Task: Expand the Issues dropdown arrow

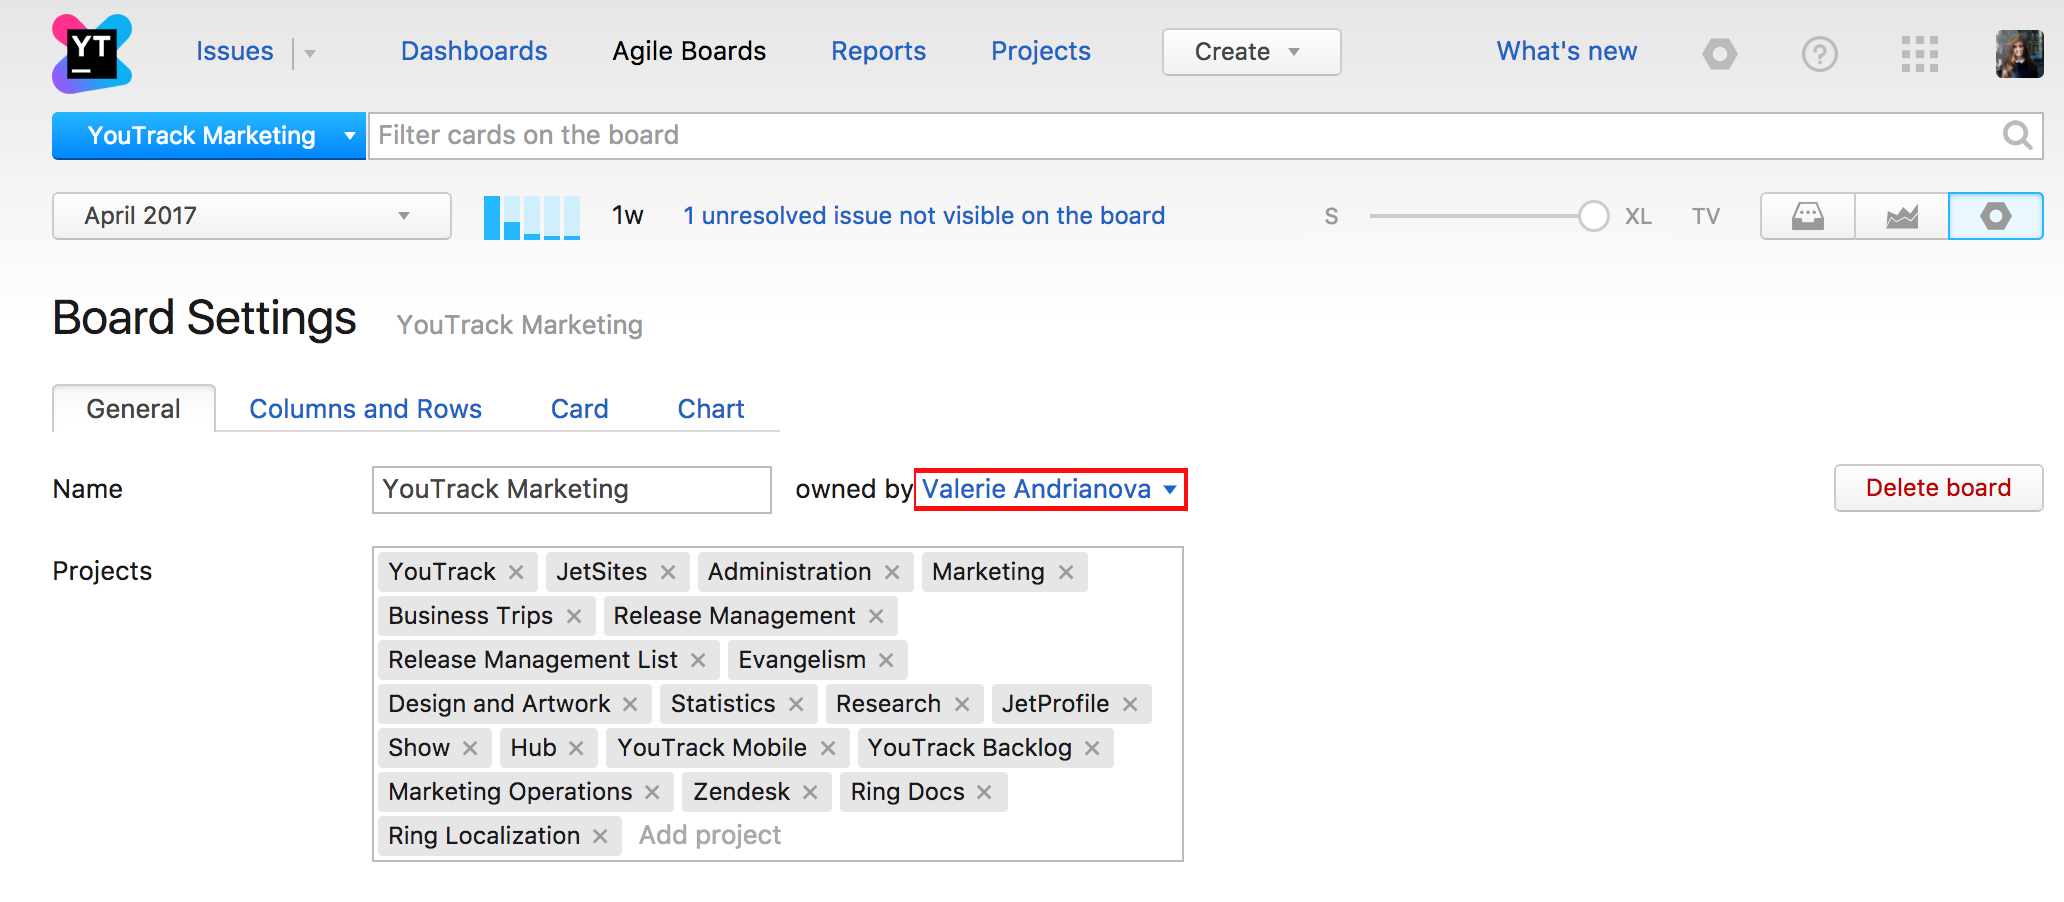Action: [310, 54]
